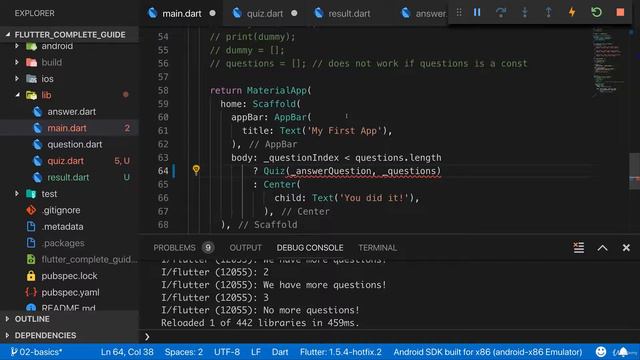640x360 pixels.
Task: Pause the debug session
Action: [477, 13]
